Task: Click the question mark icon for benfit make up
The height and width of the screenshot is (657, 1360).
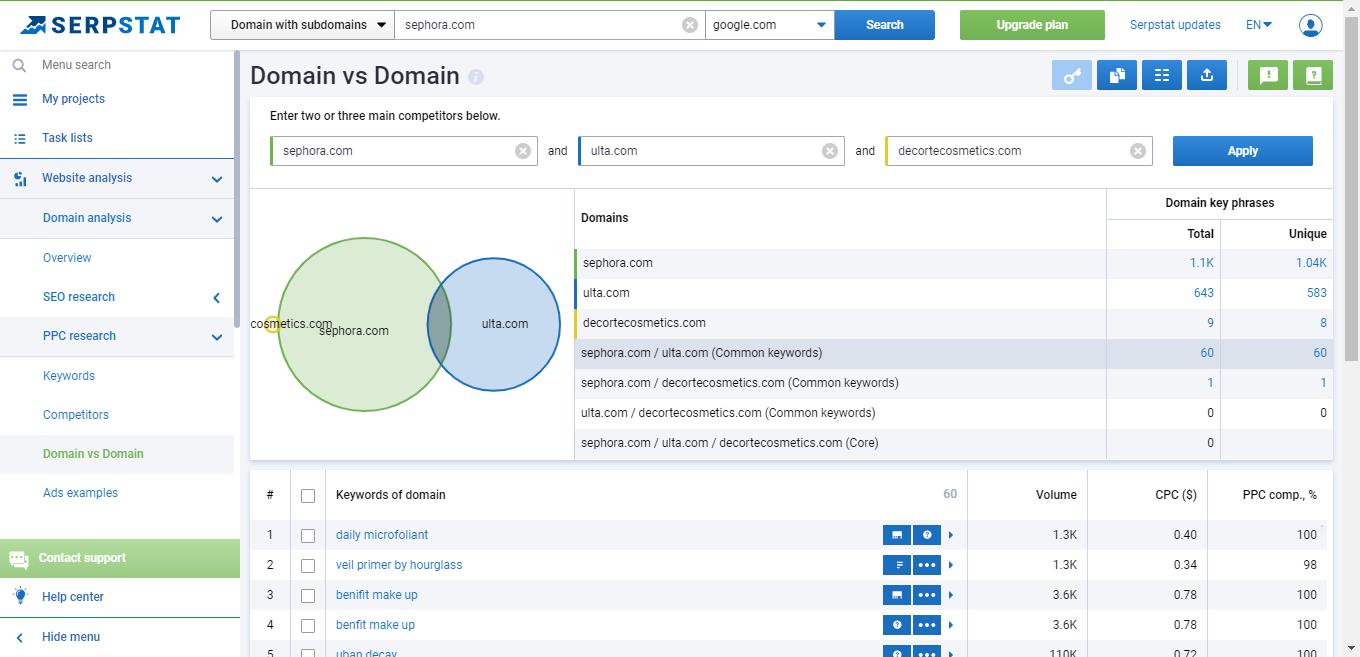Action: coord(897,625)
